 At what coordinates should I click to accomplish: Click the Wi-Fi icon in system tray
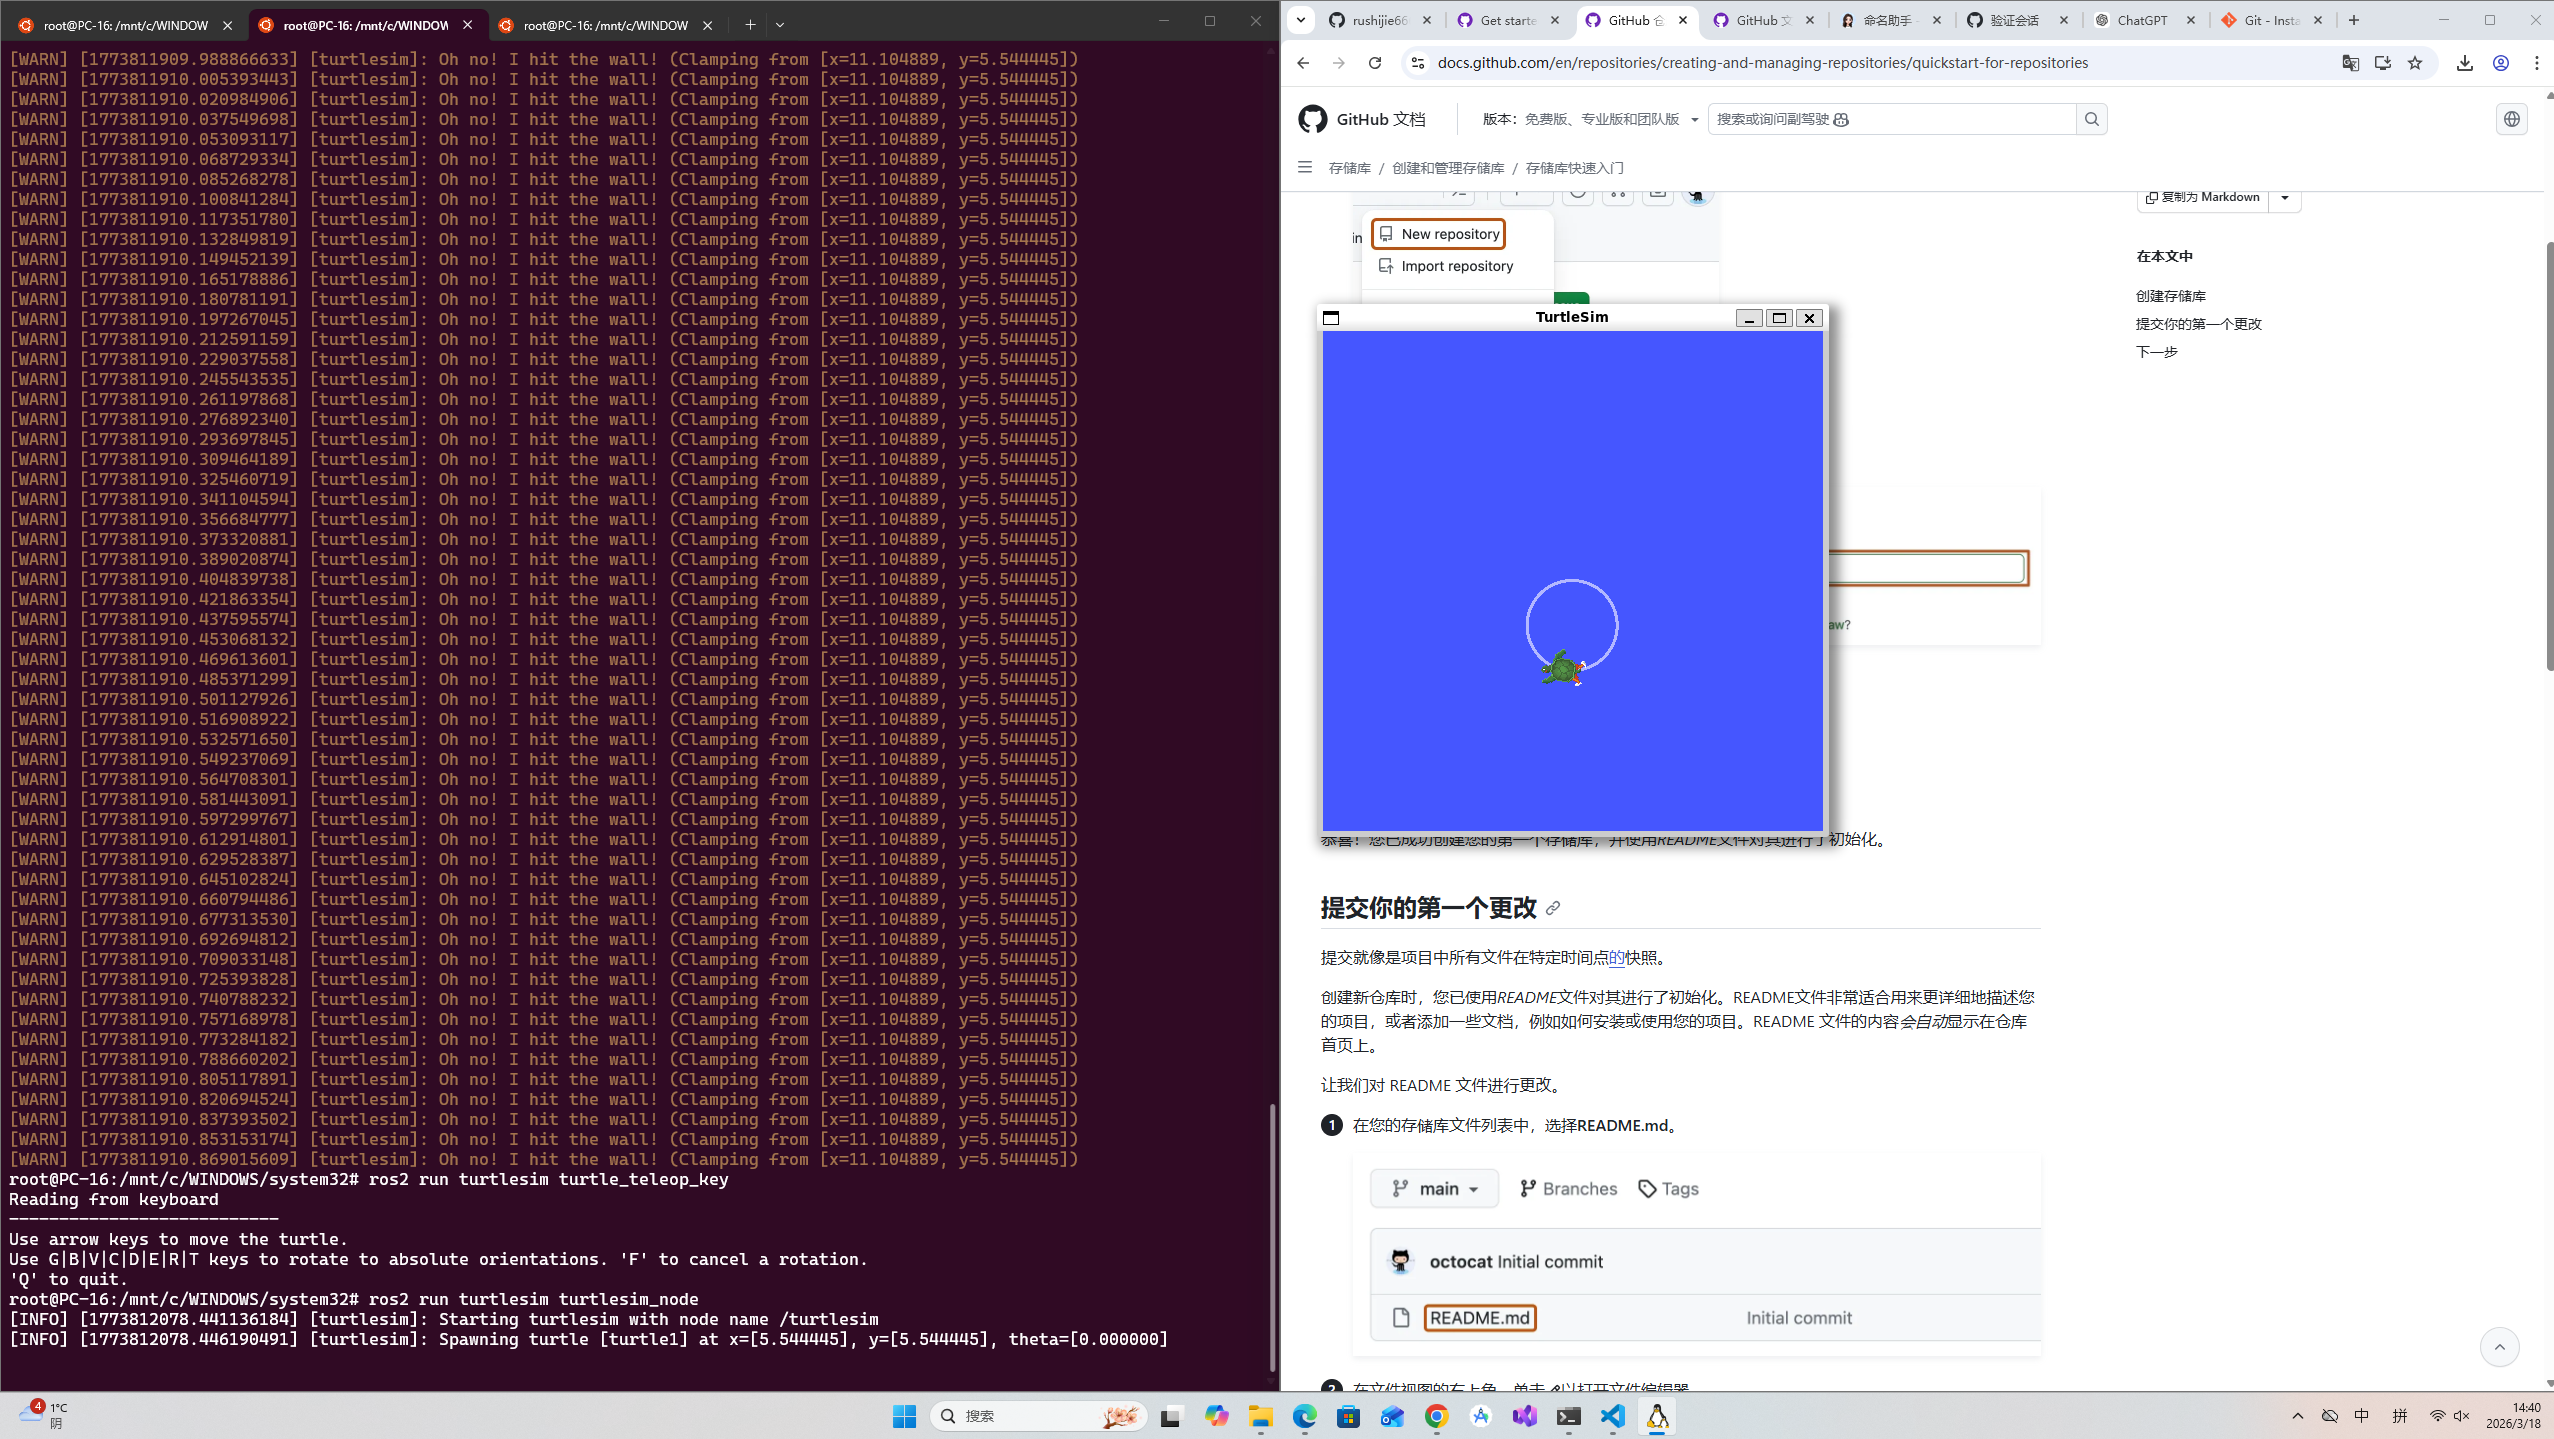coord(2437,1416)
